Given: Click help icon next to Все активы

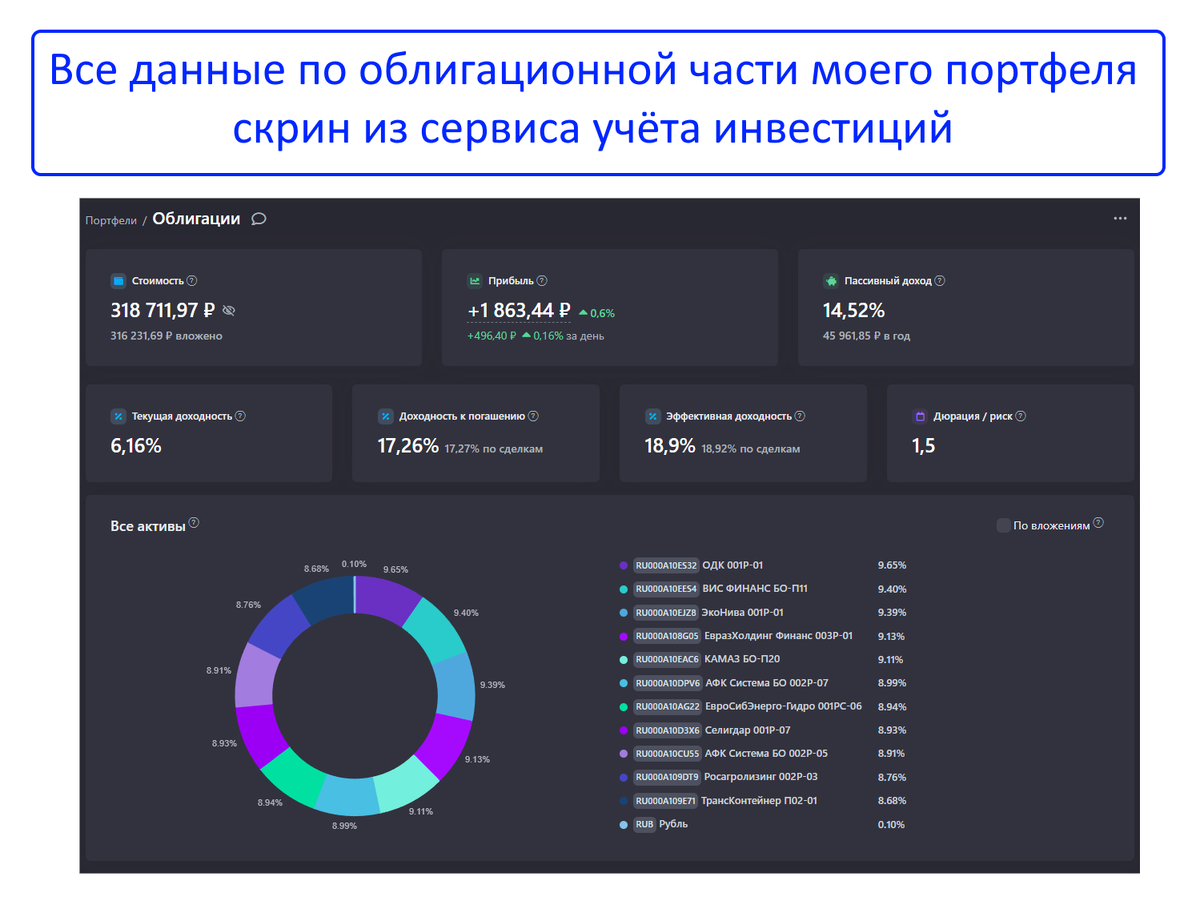Looking at the screenshot, I should pyautogui.click(x=194, y=523).
